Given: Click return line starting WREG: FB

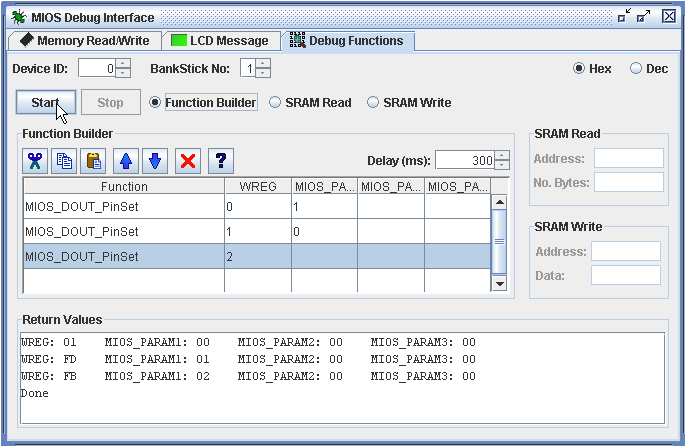Looking at the screenshot, I should (248, 376).
